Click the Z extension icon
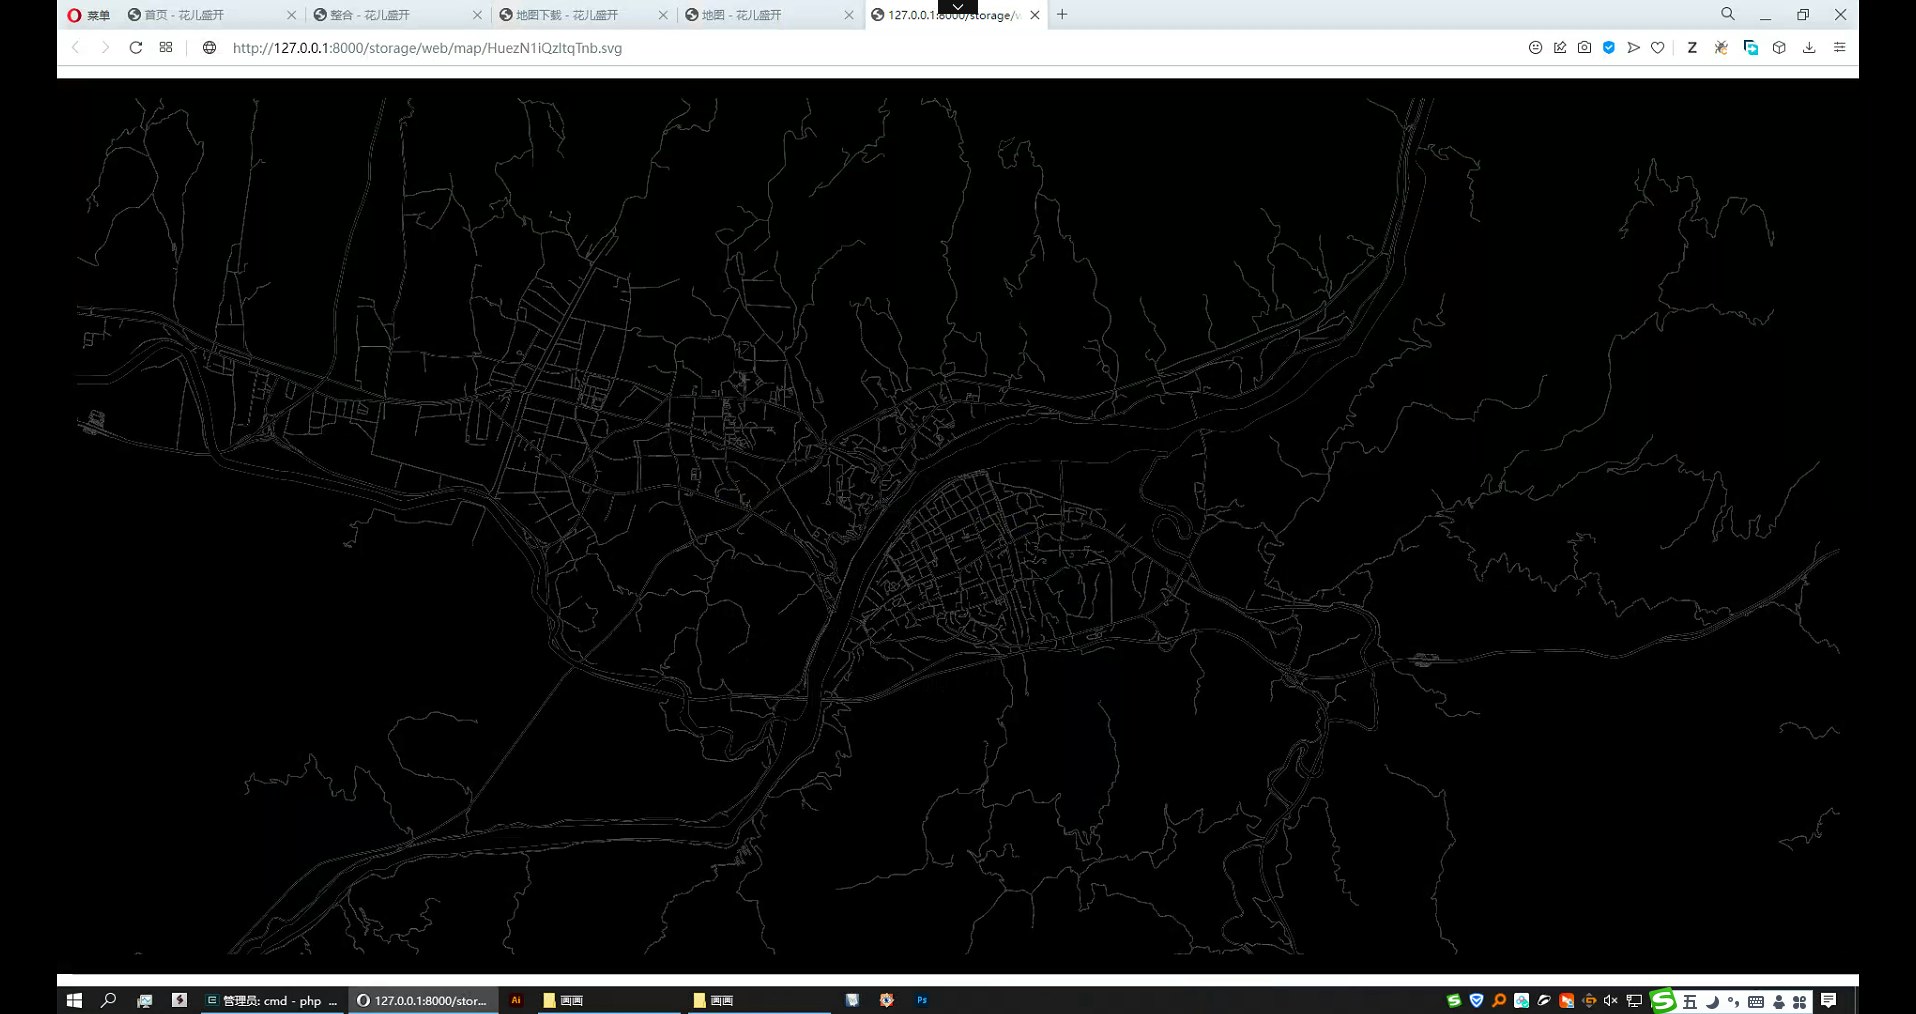This screenshot has height=1014, width=1916. pos(1692,48)
